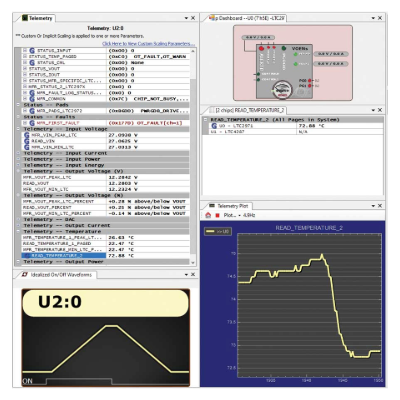This screenshot has height=400, width=400.
Task: Click the U0 legend entry in the plot
Action: pyautogui.click(x=218, y=231)
